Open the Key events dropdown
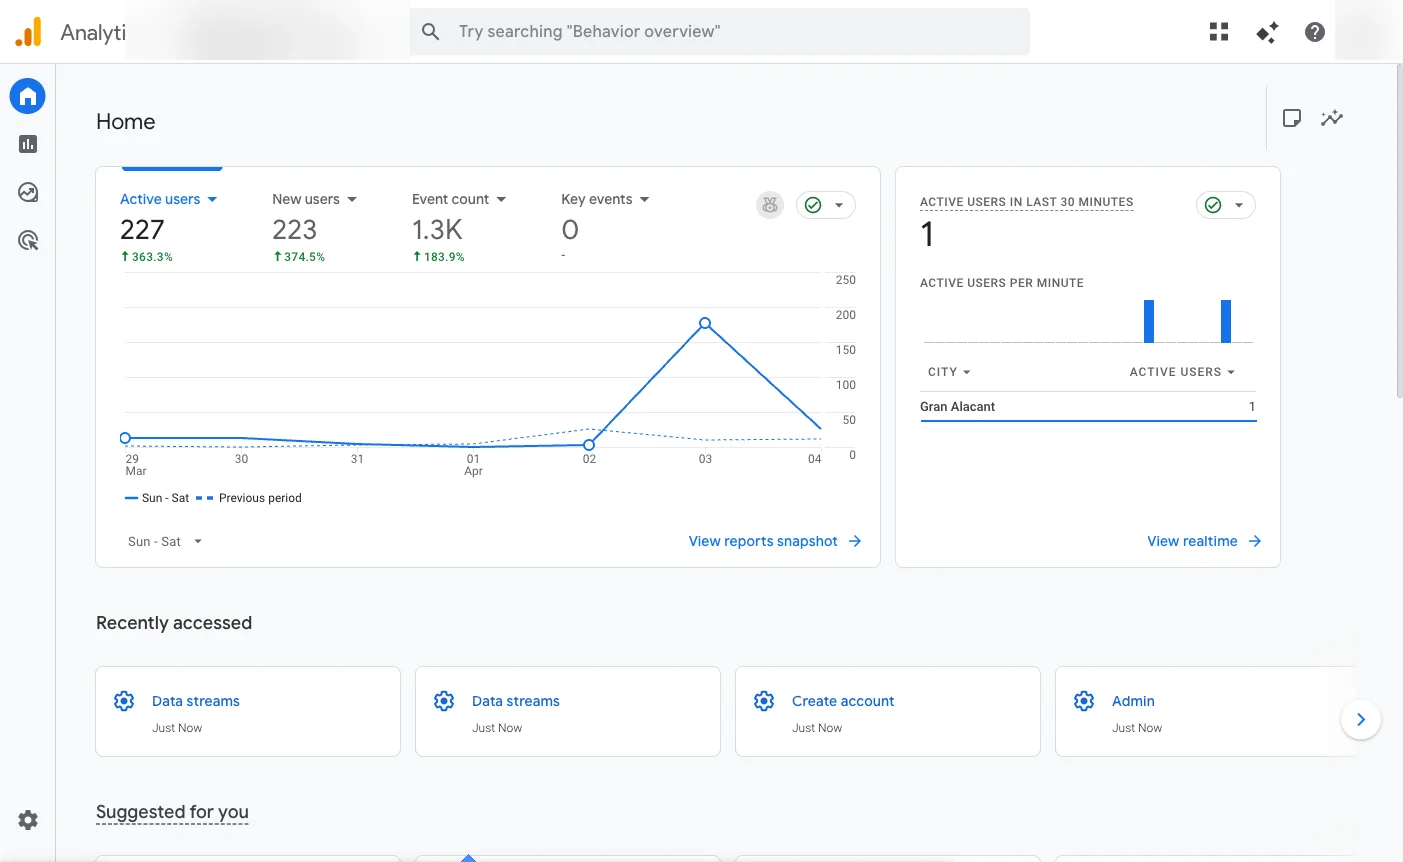This screenshot has width=1403, height=862. 604,199
